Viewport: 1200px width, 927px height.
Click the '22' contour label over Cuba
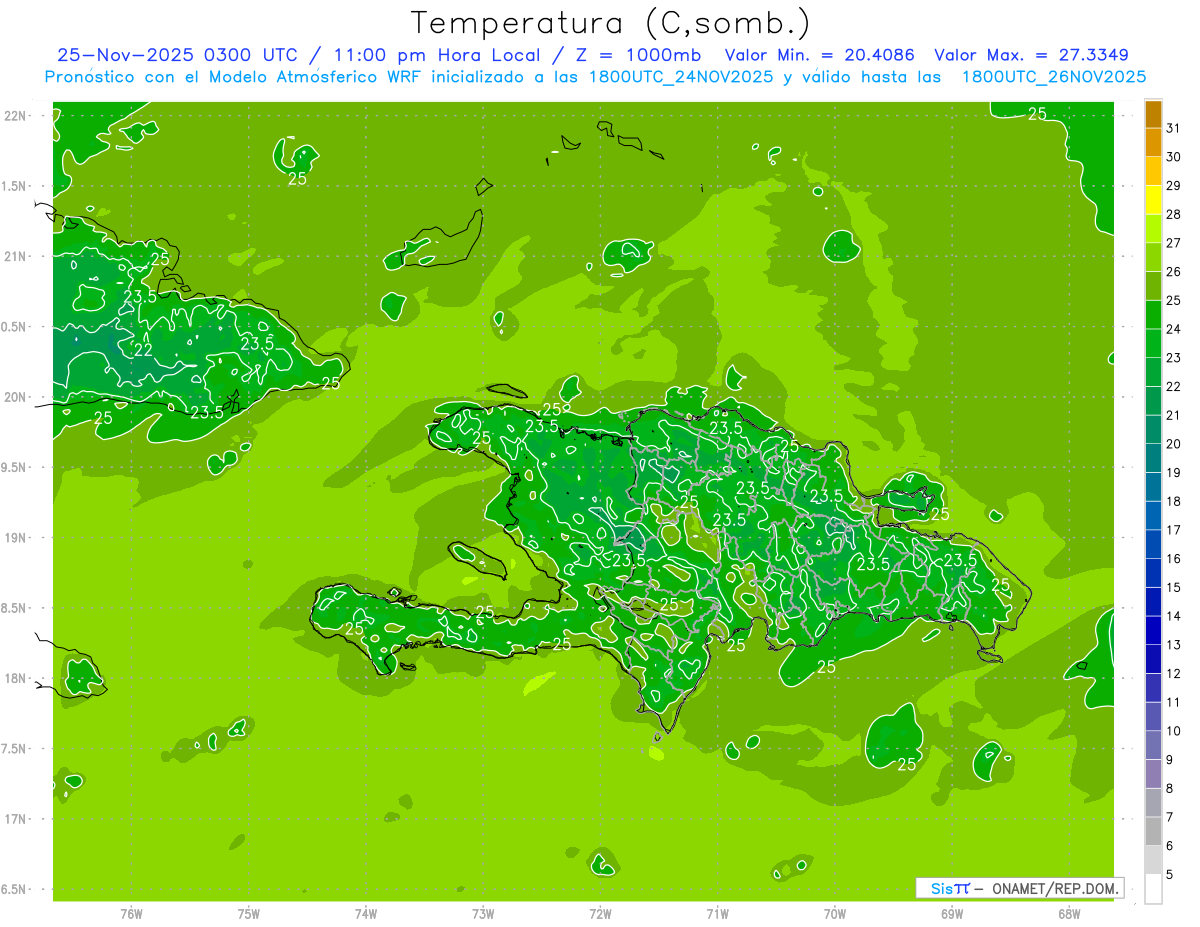[143, 350]
